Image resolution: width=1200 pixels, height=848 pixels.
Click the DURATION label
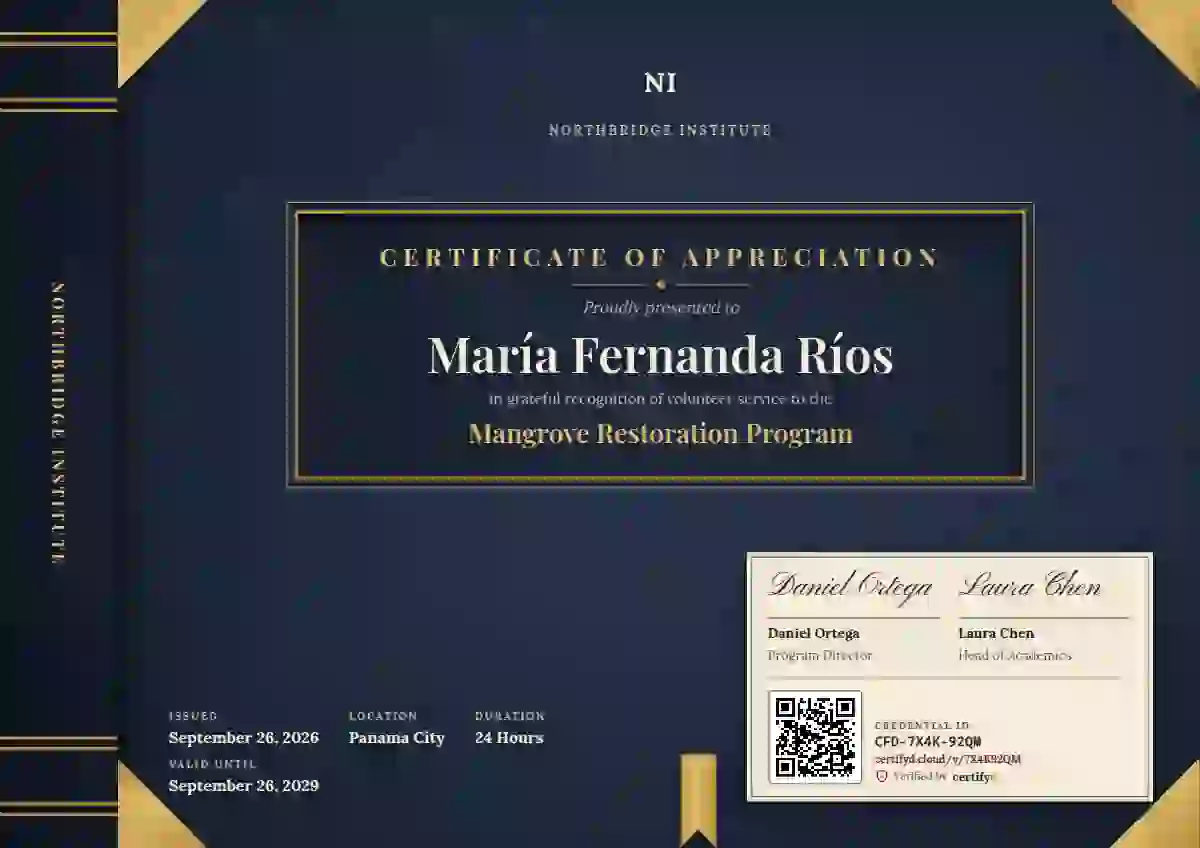click(x=510, y=716)
